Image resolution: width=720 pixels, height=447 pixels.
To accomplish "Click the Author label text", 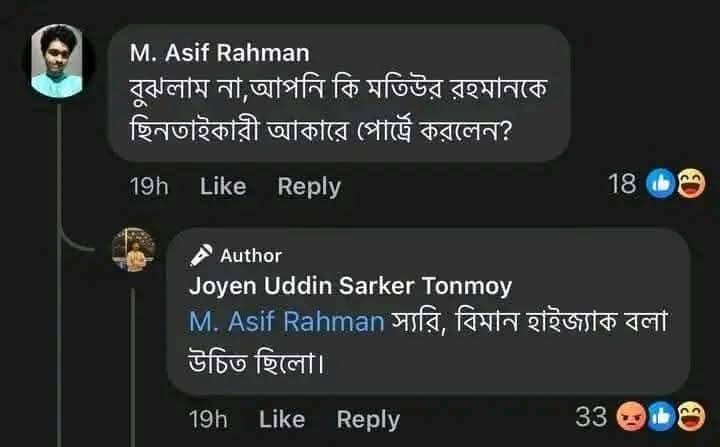I will coord(251,255).
